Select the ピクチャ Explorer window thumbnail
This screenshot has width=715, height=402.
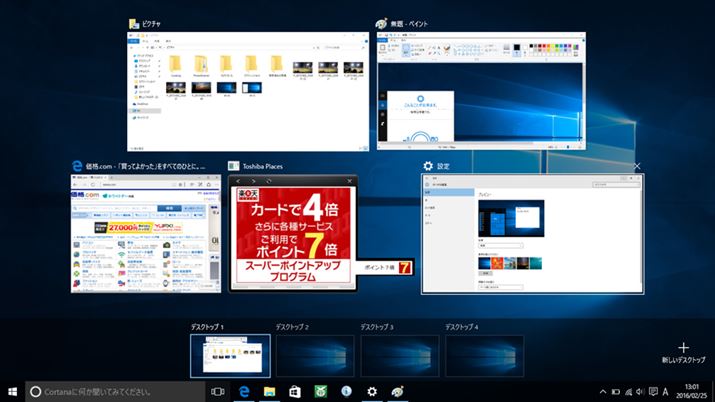248,91
